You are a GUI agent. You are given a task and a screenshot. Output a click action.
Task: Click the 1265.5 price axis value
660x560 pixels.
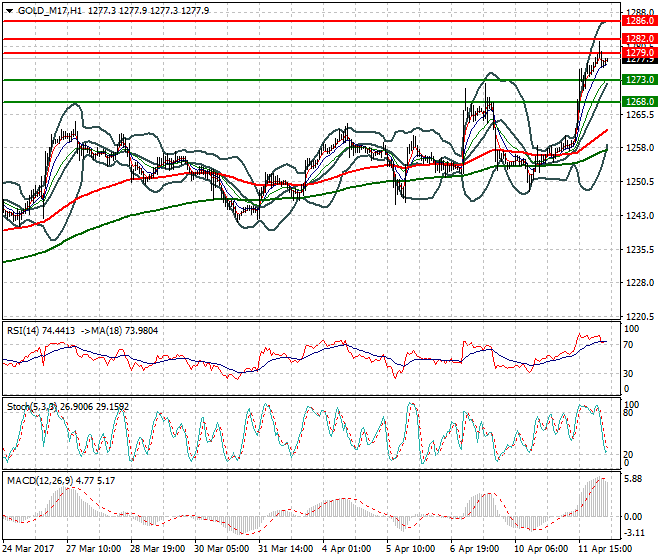(640, 115)
